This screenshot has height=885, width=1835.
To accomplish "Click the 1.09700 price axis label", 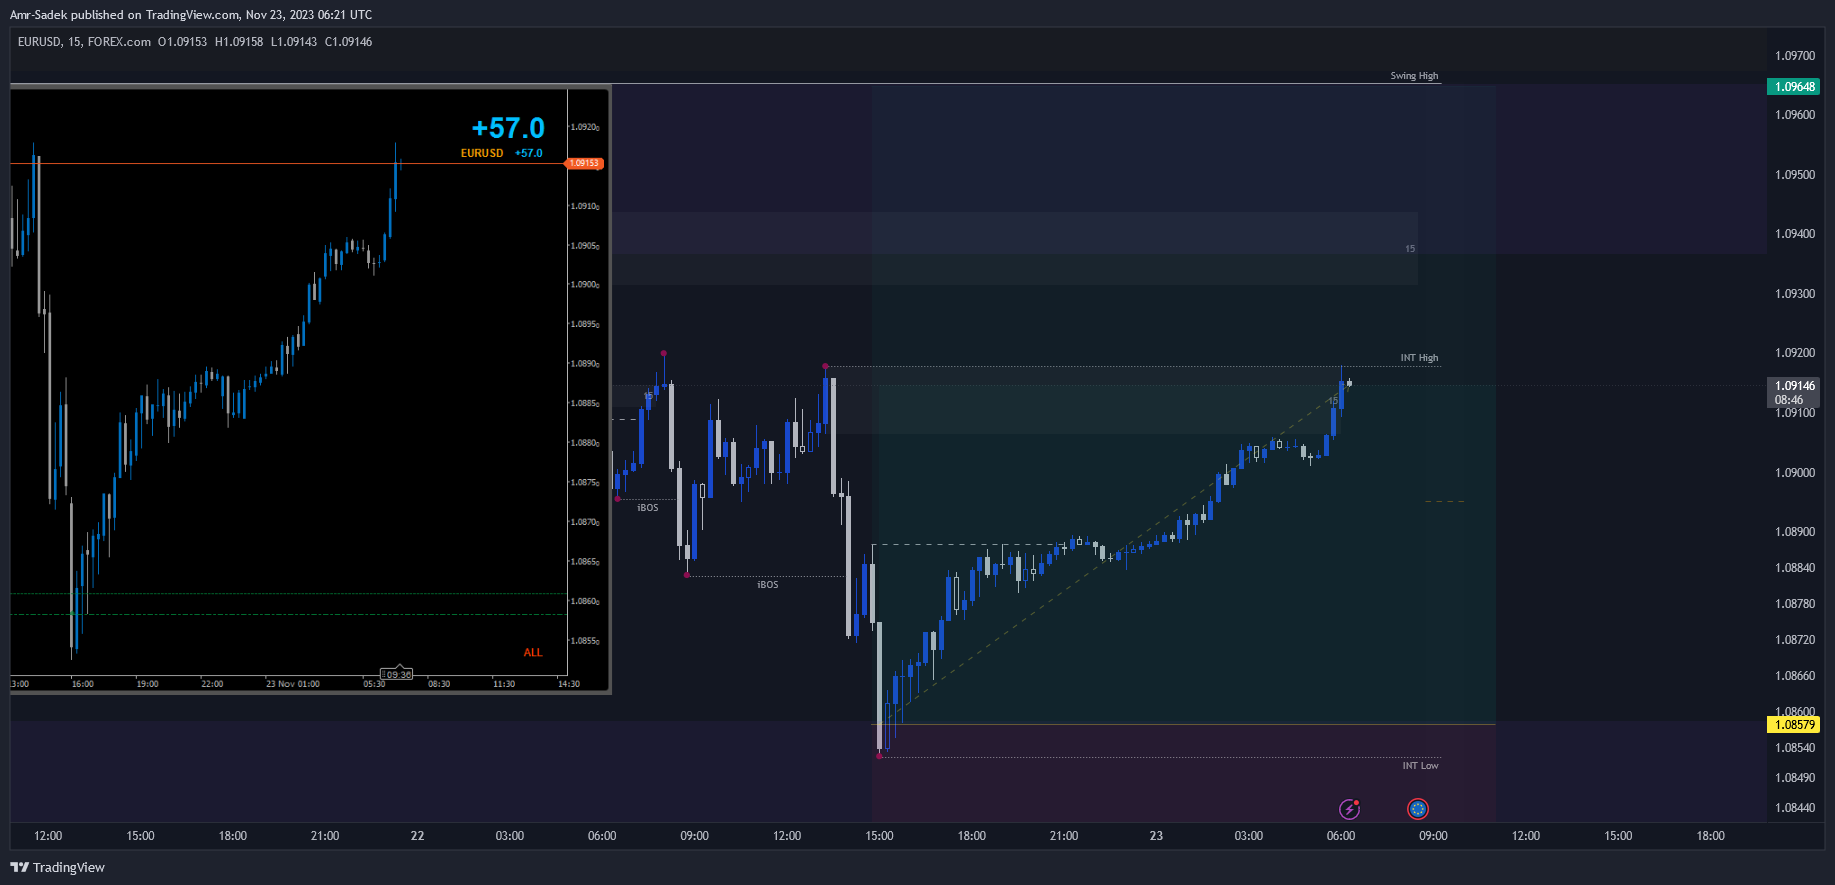I will coord(1795,56).
